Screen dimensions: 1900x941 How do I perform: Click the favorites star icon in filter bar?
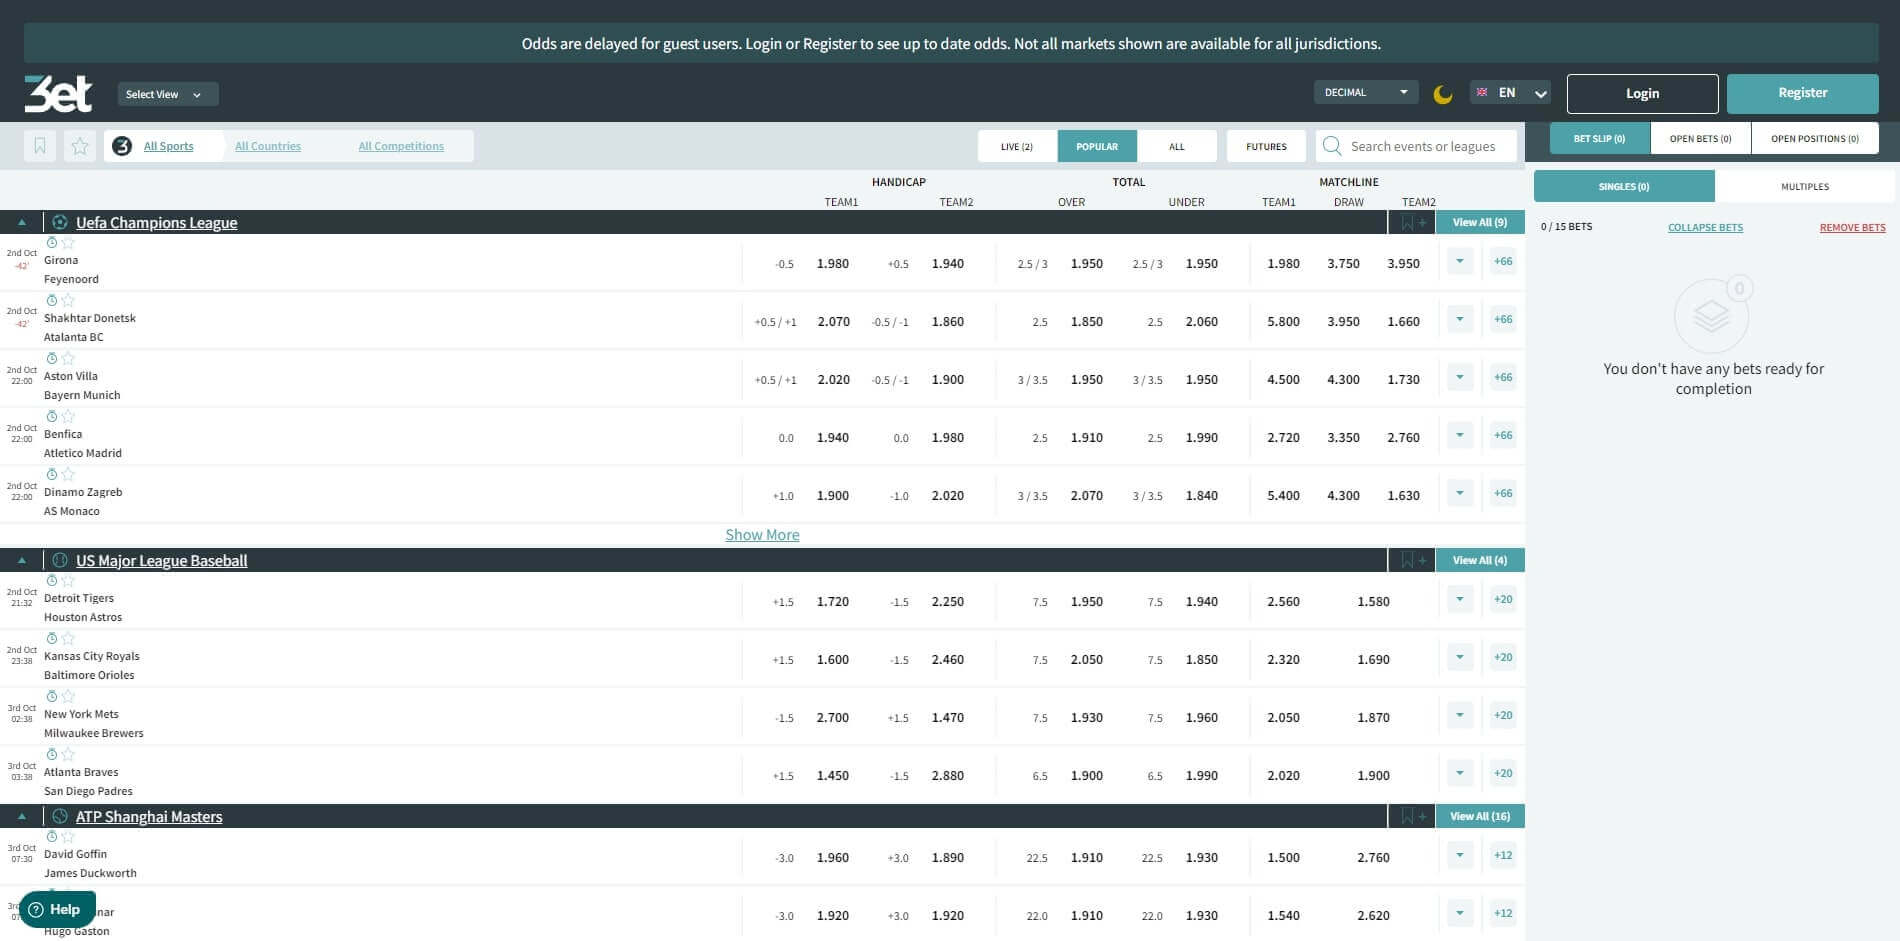pyautogui.click(x=80, y=146)
